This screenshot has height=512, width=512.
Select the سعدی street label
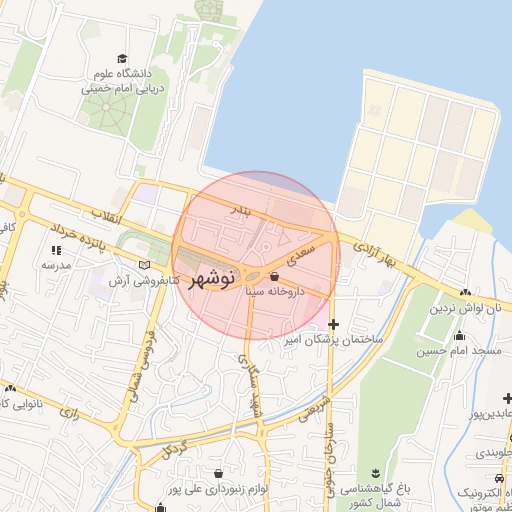pos(300,255)
